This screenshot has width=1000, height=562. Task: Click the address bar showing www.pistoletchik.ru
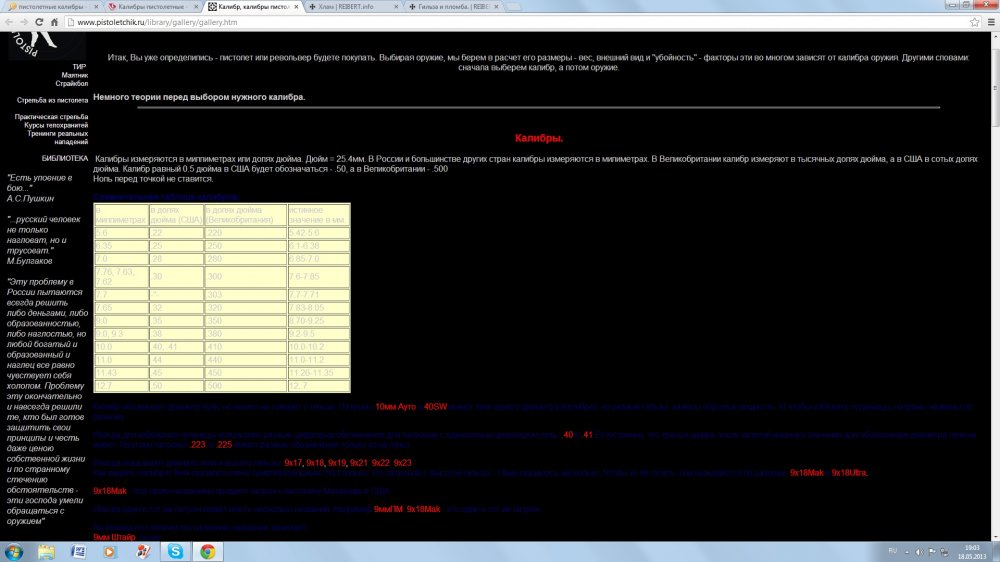(x=520, y=22)
